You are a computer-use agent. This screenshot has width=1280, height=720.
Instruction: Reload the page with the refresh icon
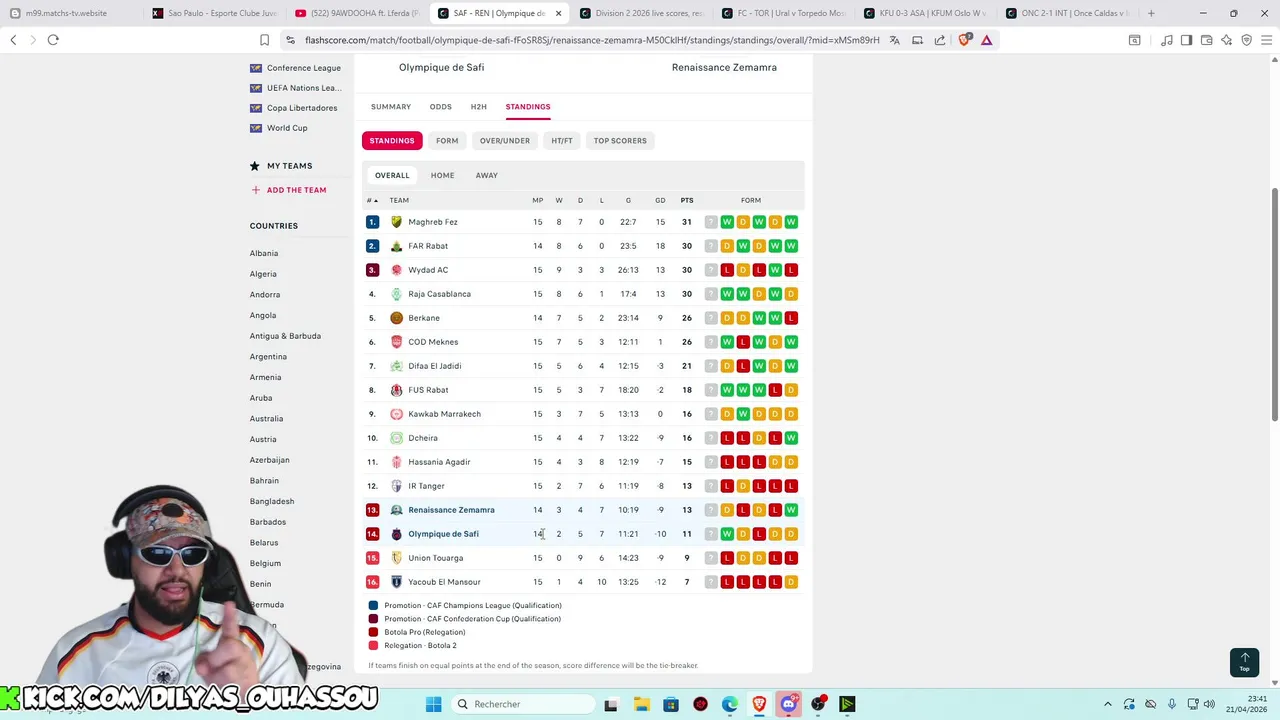point(53,40)
